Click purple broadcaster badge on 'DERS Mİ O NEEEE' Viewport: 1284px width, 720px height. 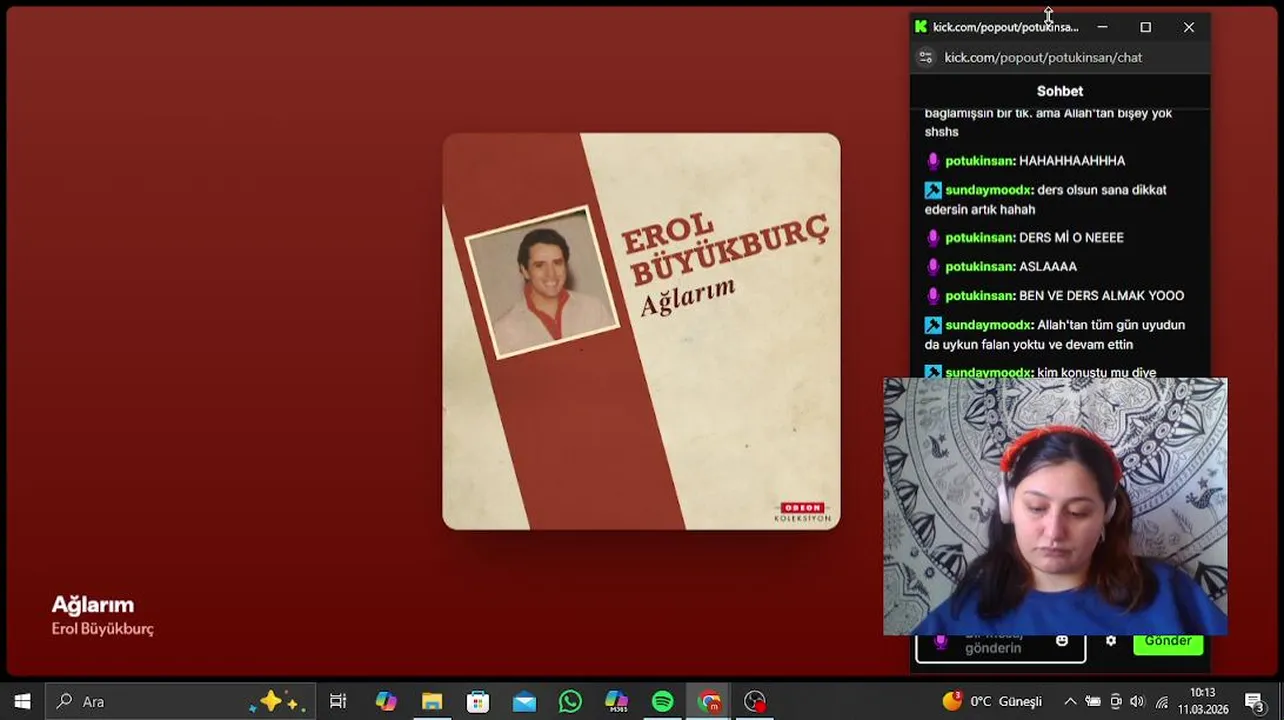click(x=933, y=237)
